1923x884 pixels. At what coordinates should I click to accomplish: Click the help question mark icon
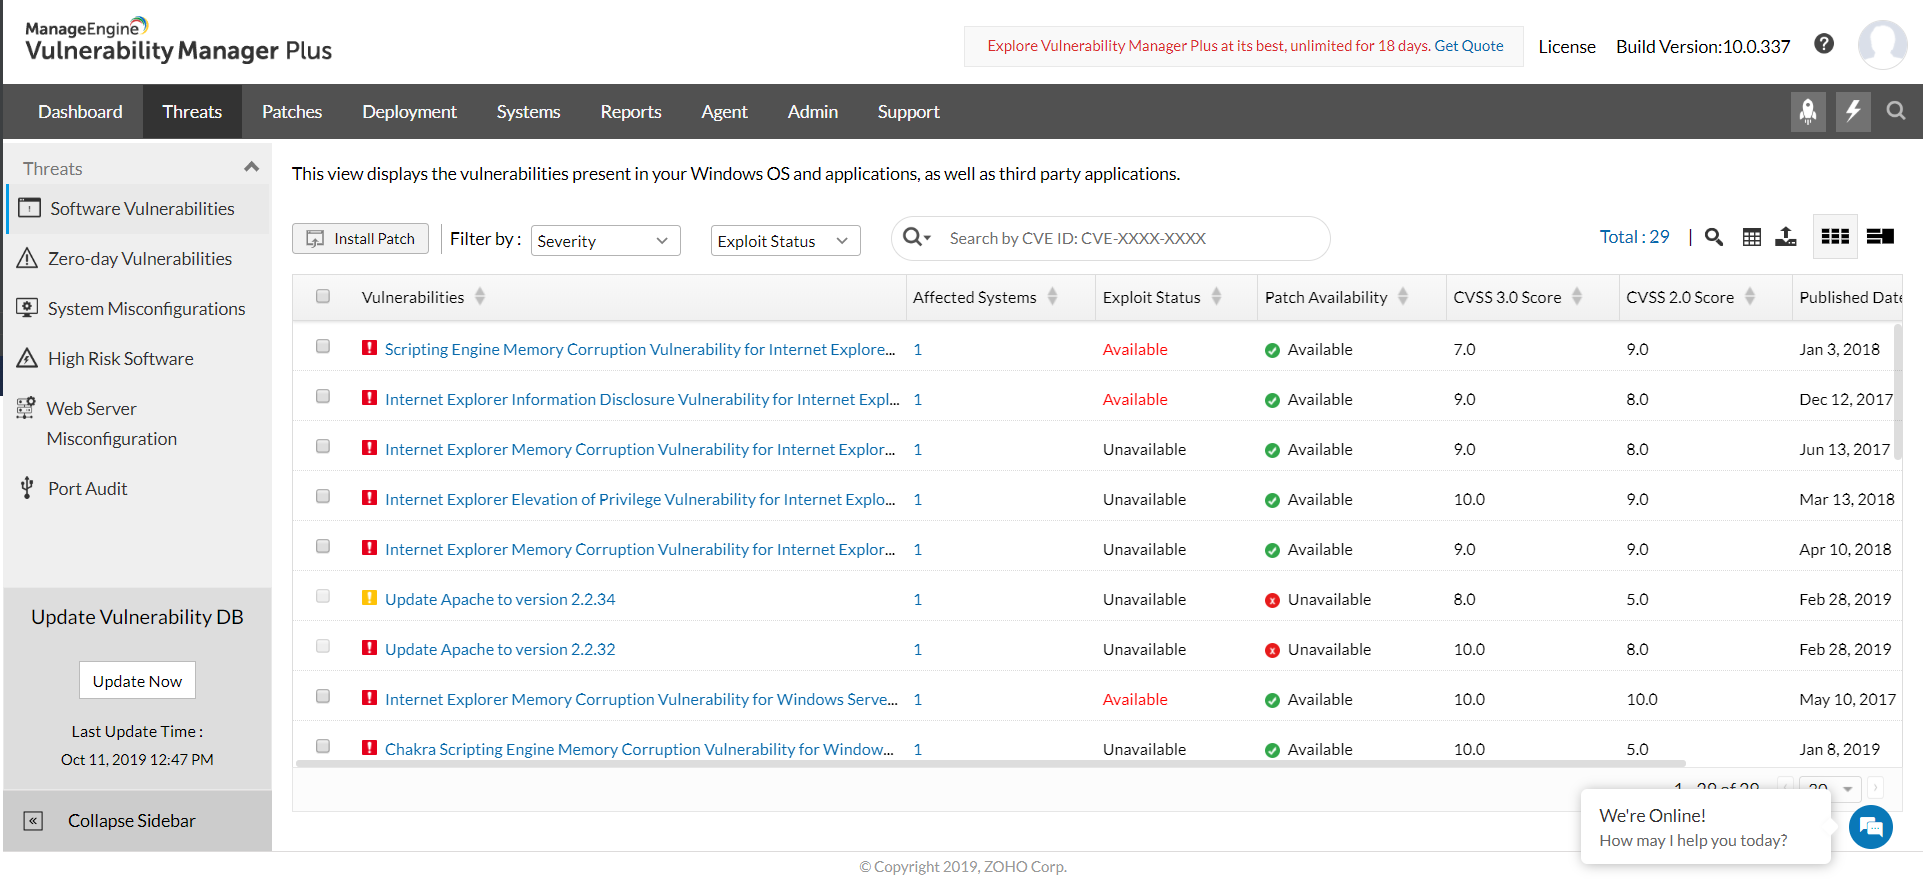pos(1824,44)
